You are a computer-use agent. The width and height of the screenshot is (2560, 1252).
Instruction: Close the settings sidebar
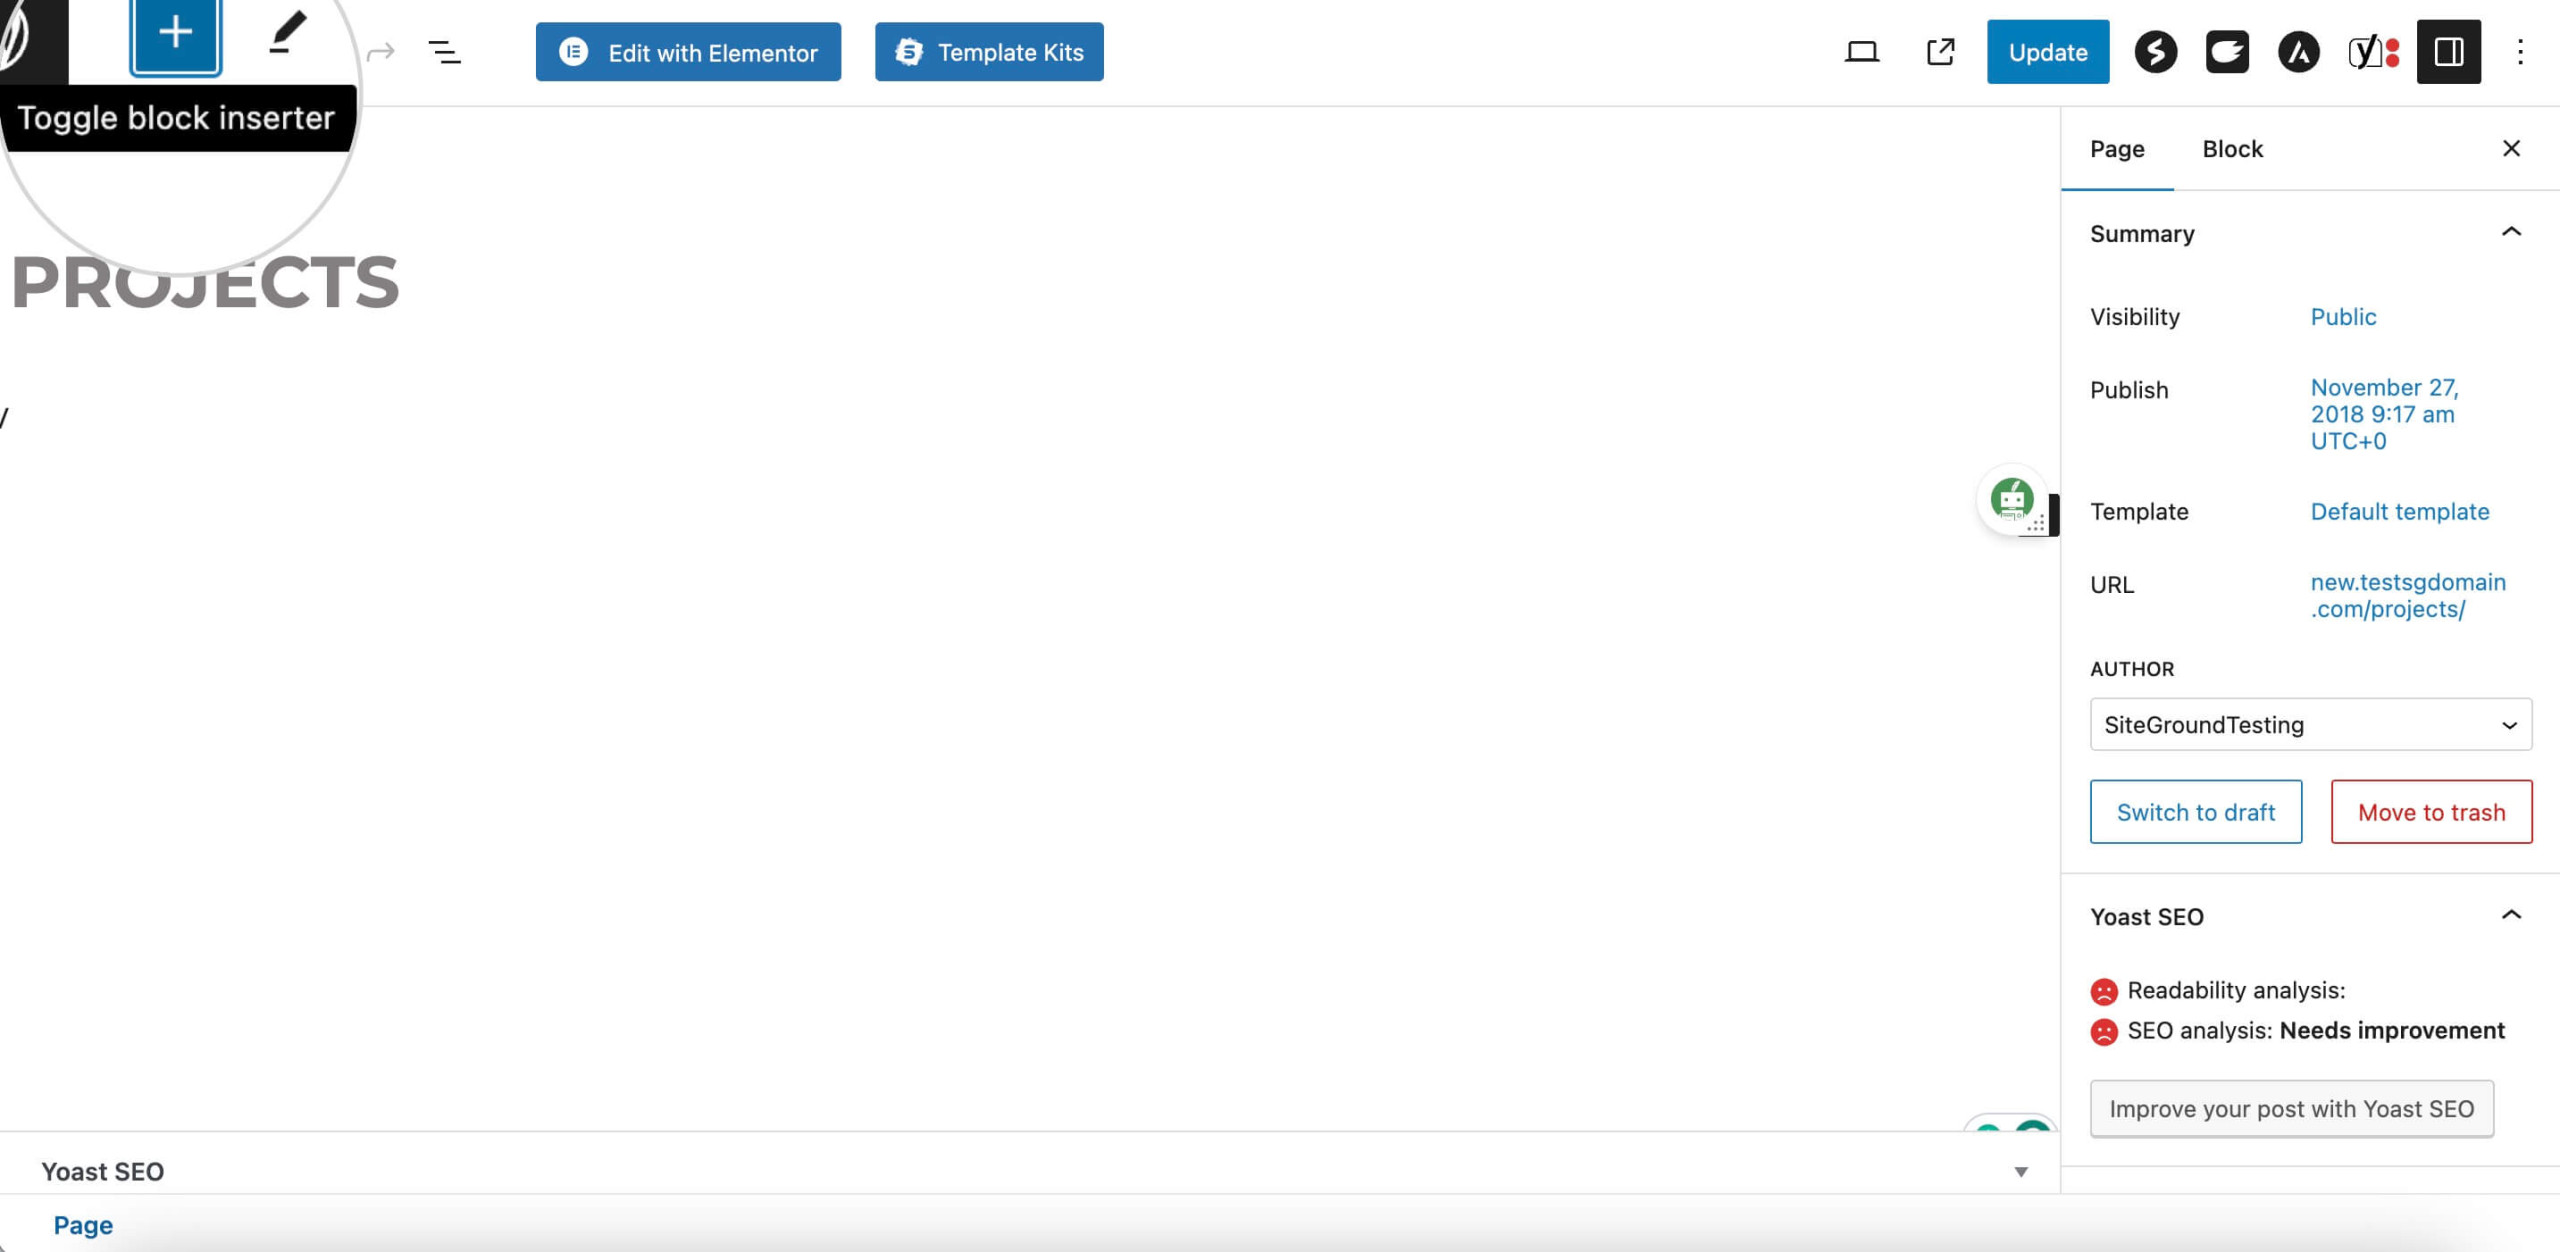click(2511, 149)
